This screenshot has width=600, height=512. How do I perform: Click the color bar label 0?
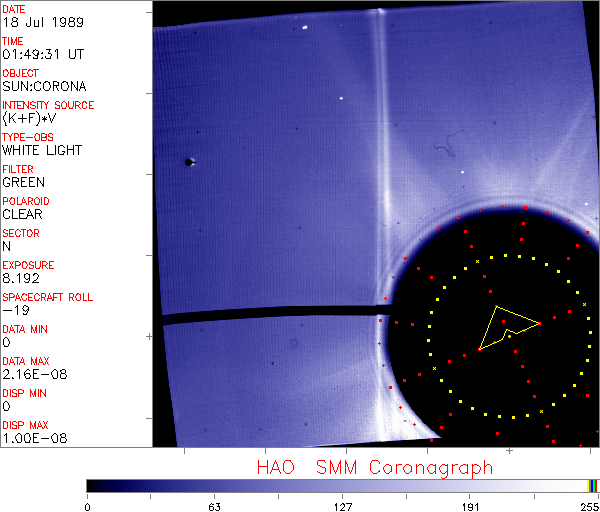point(88,507)
